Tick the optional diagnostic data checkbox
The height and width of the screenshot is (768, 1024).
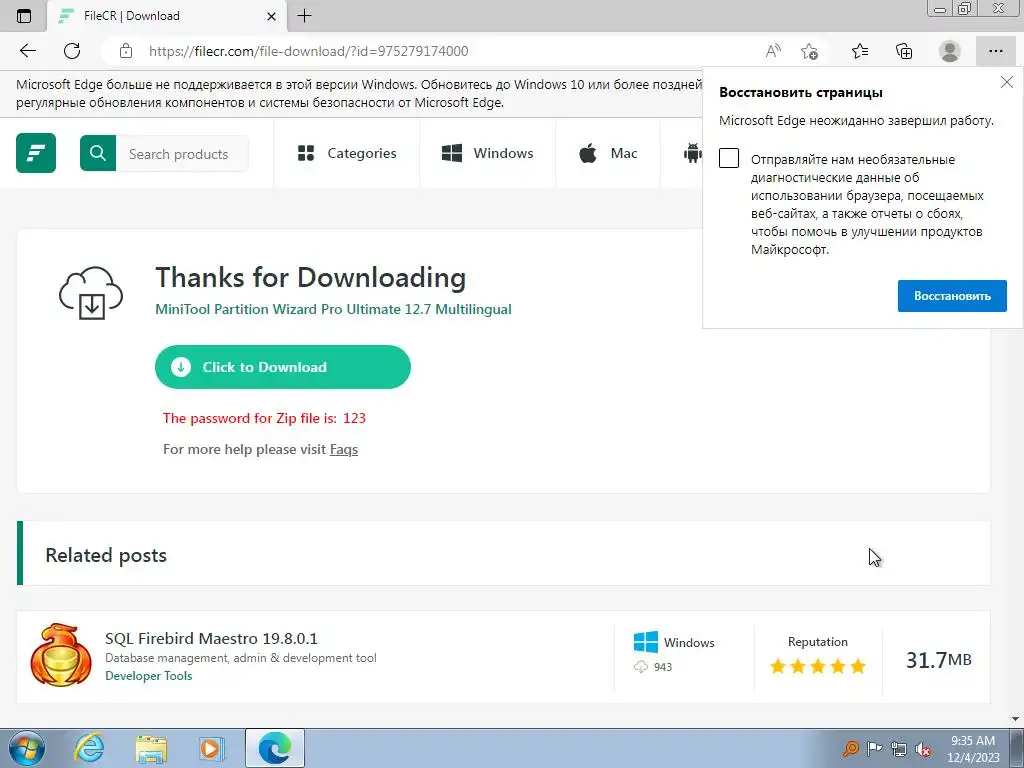pos(729,158)
